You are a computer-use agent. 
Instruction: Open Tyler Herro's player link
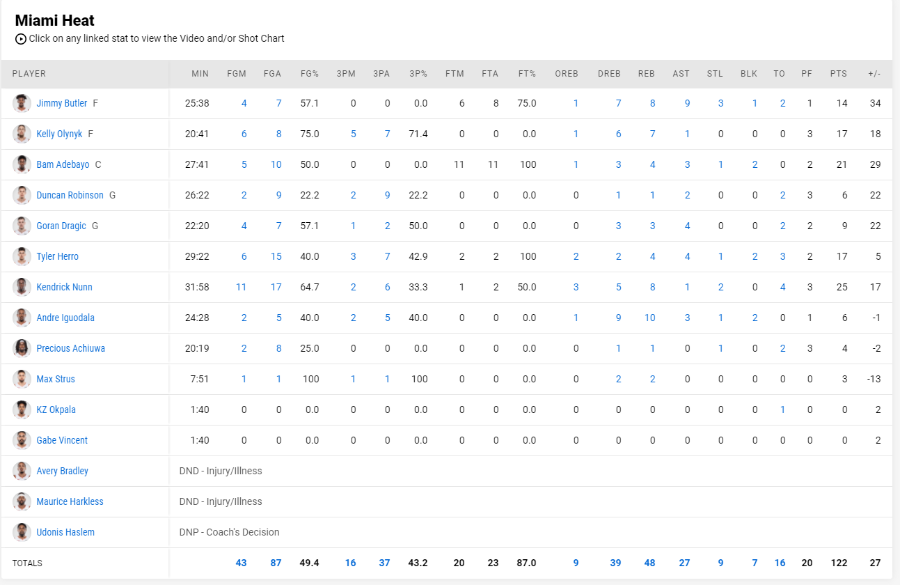tap(57, 256)
